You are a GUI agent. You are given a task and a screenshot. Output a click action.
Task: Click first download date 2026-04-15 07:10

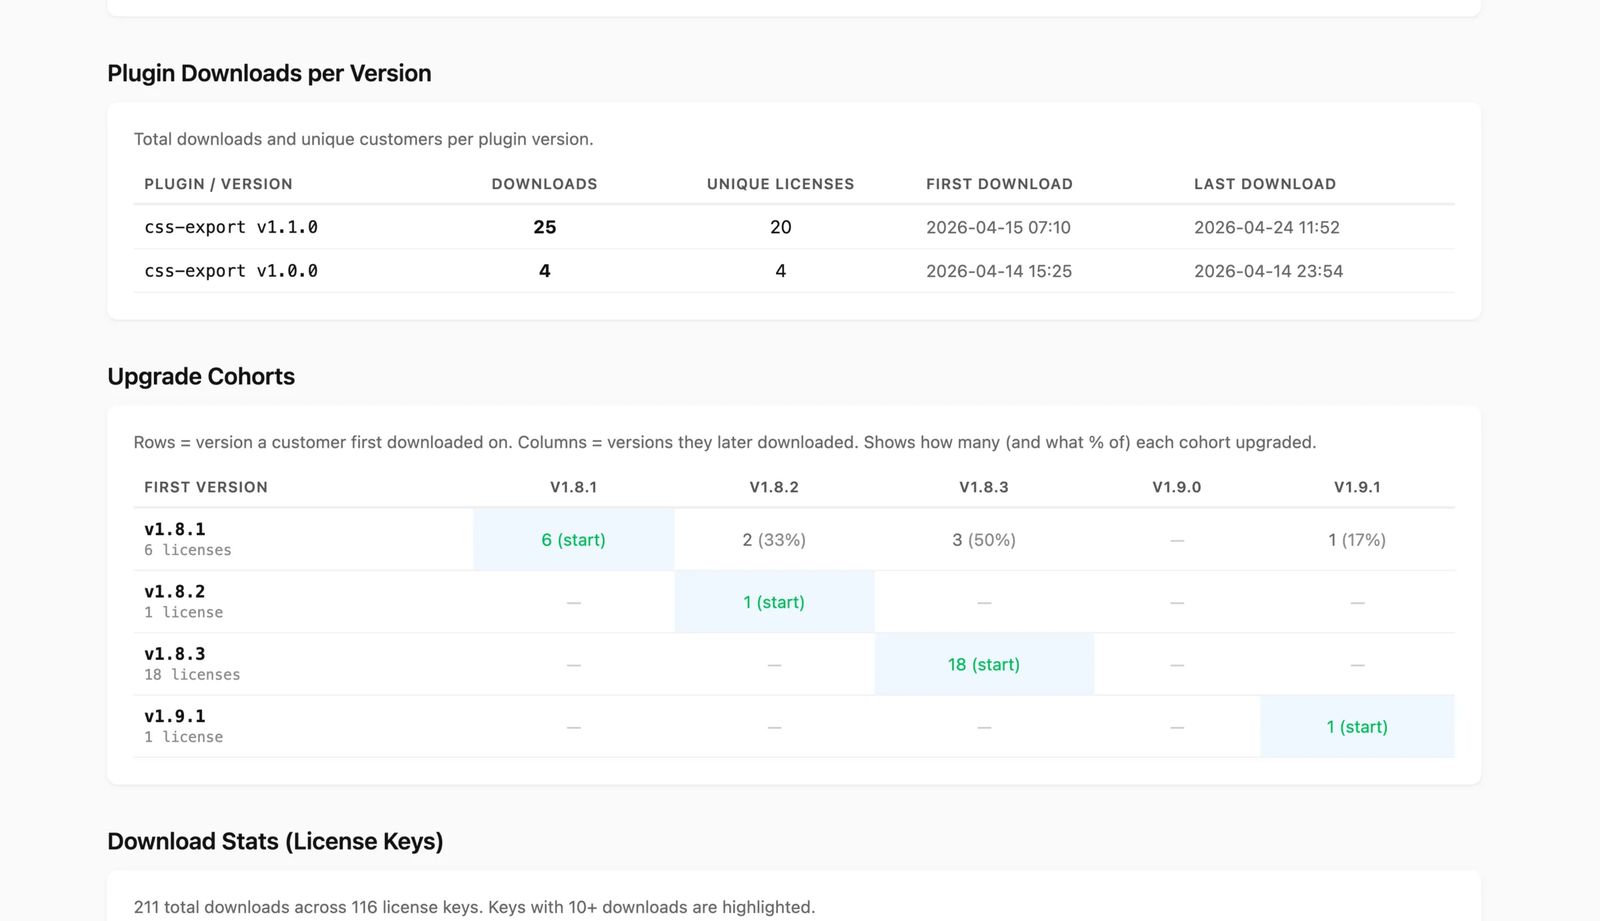pyautogui.click(x=998, y=227)
